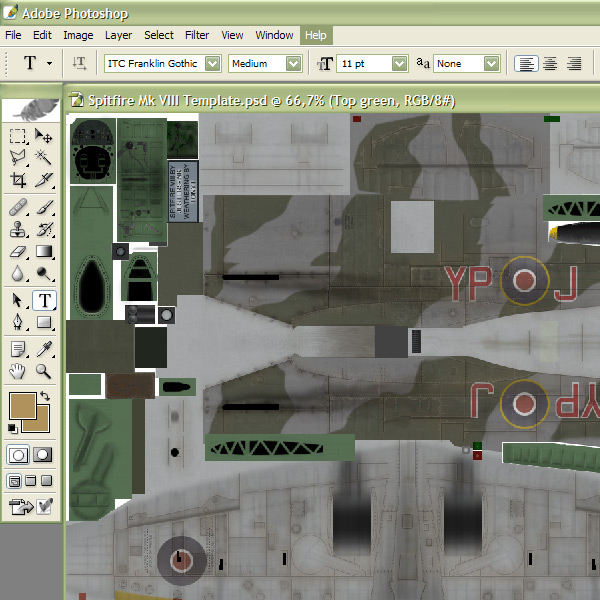Select the Notes tool

tap(18, 349)
